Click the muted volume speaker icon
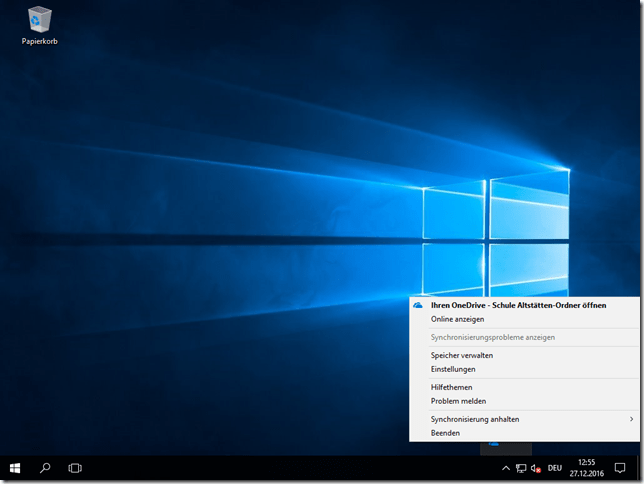 pyautogui.click(x=536, y=468)
